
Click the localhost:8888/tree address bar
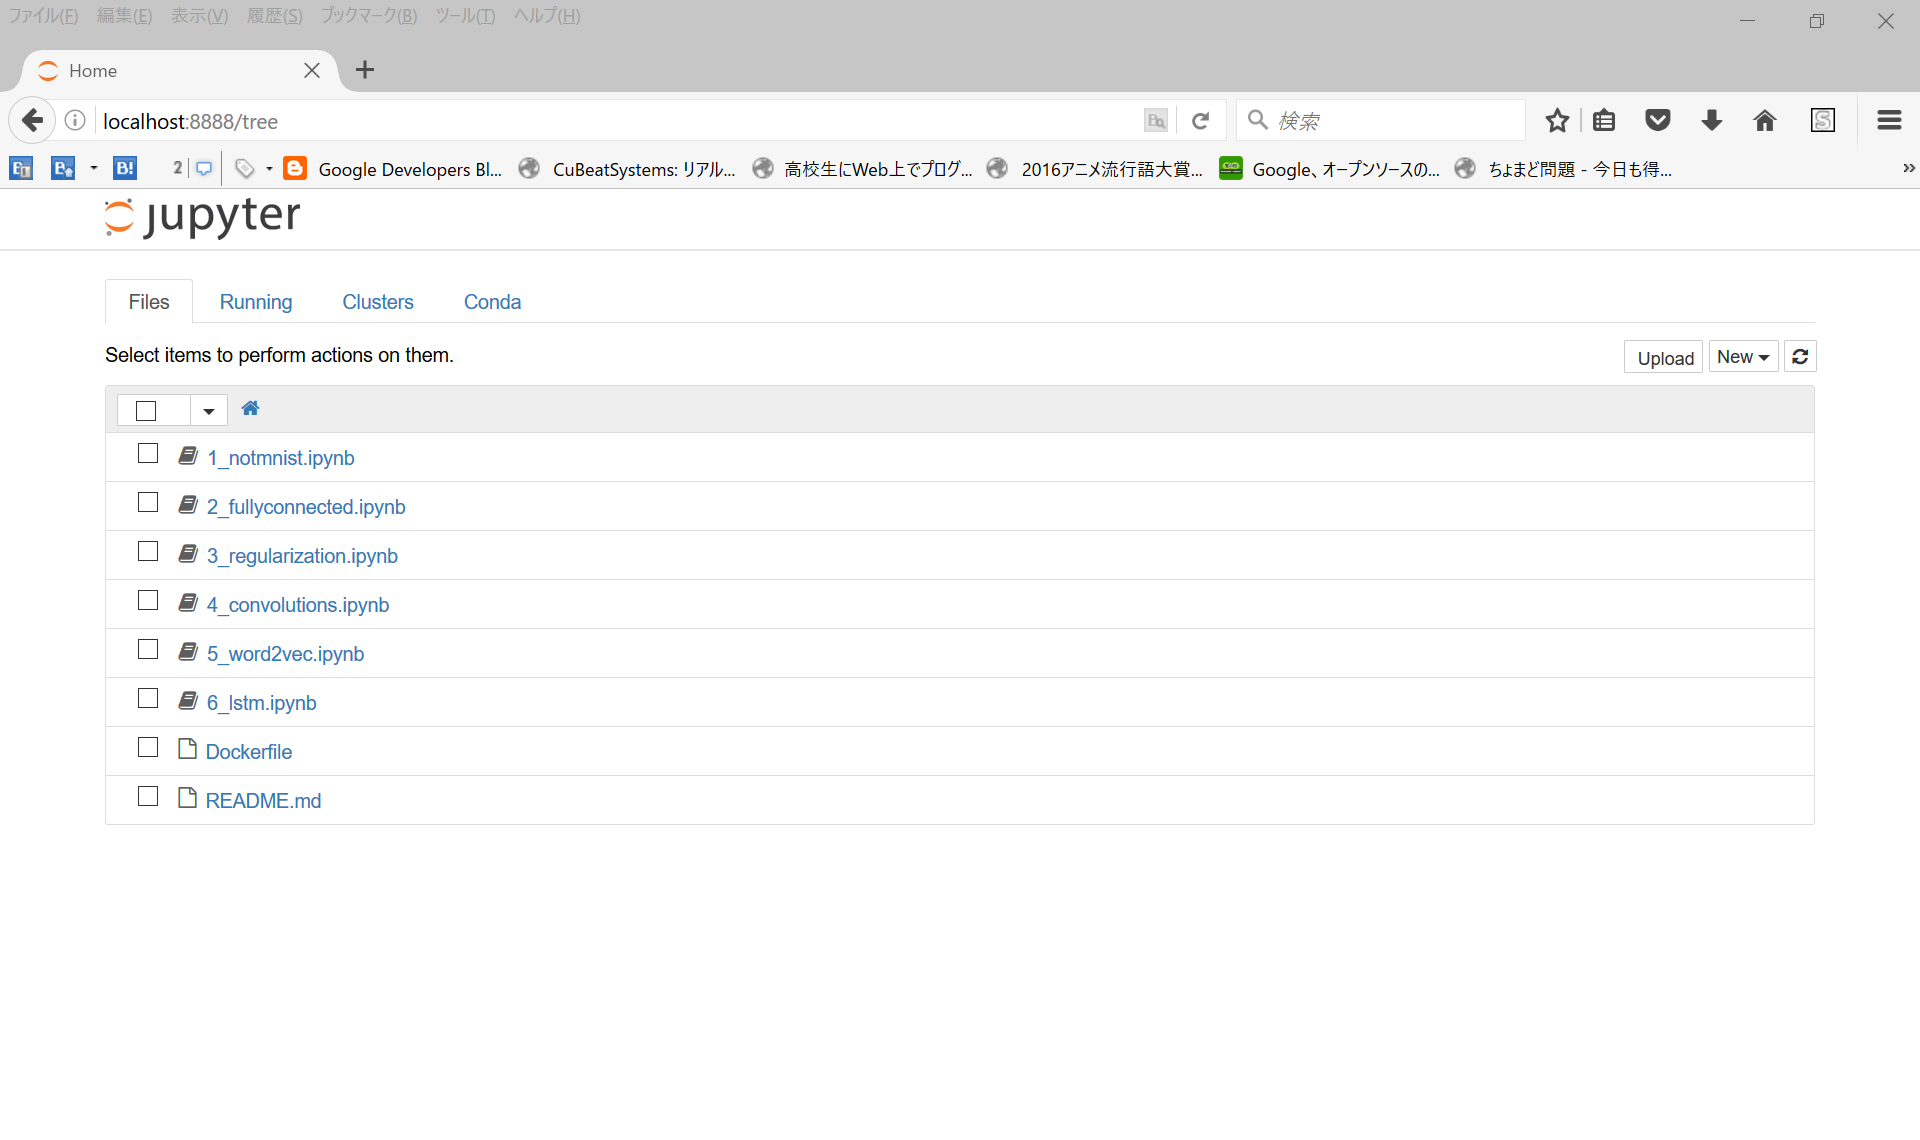pyautogui.click(x=615, y=121)
